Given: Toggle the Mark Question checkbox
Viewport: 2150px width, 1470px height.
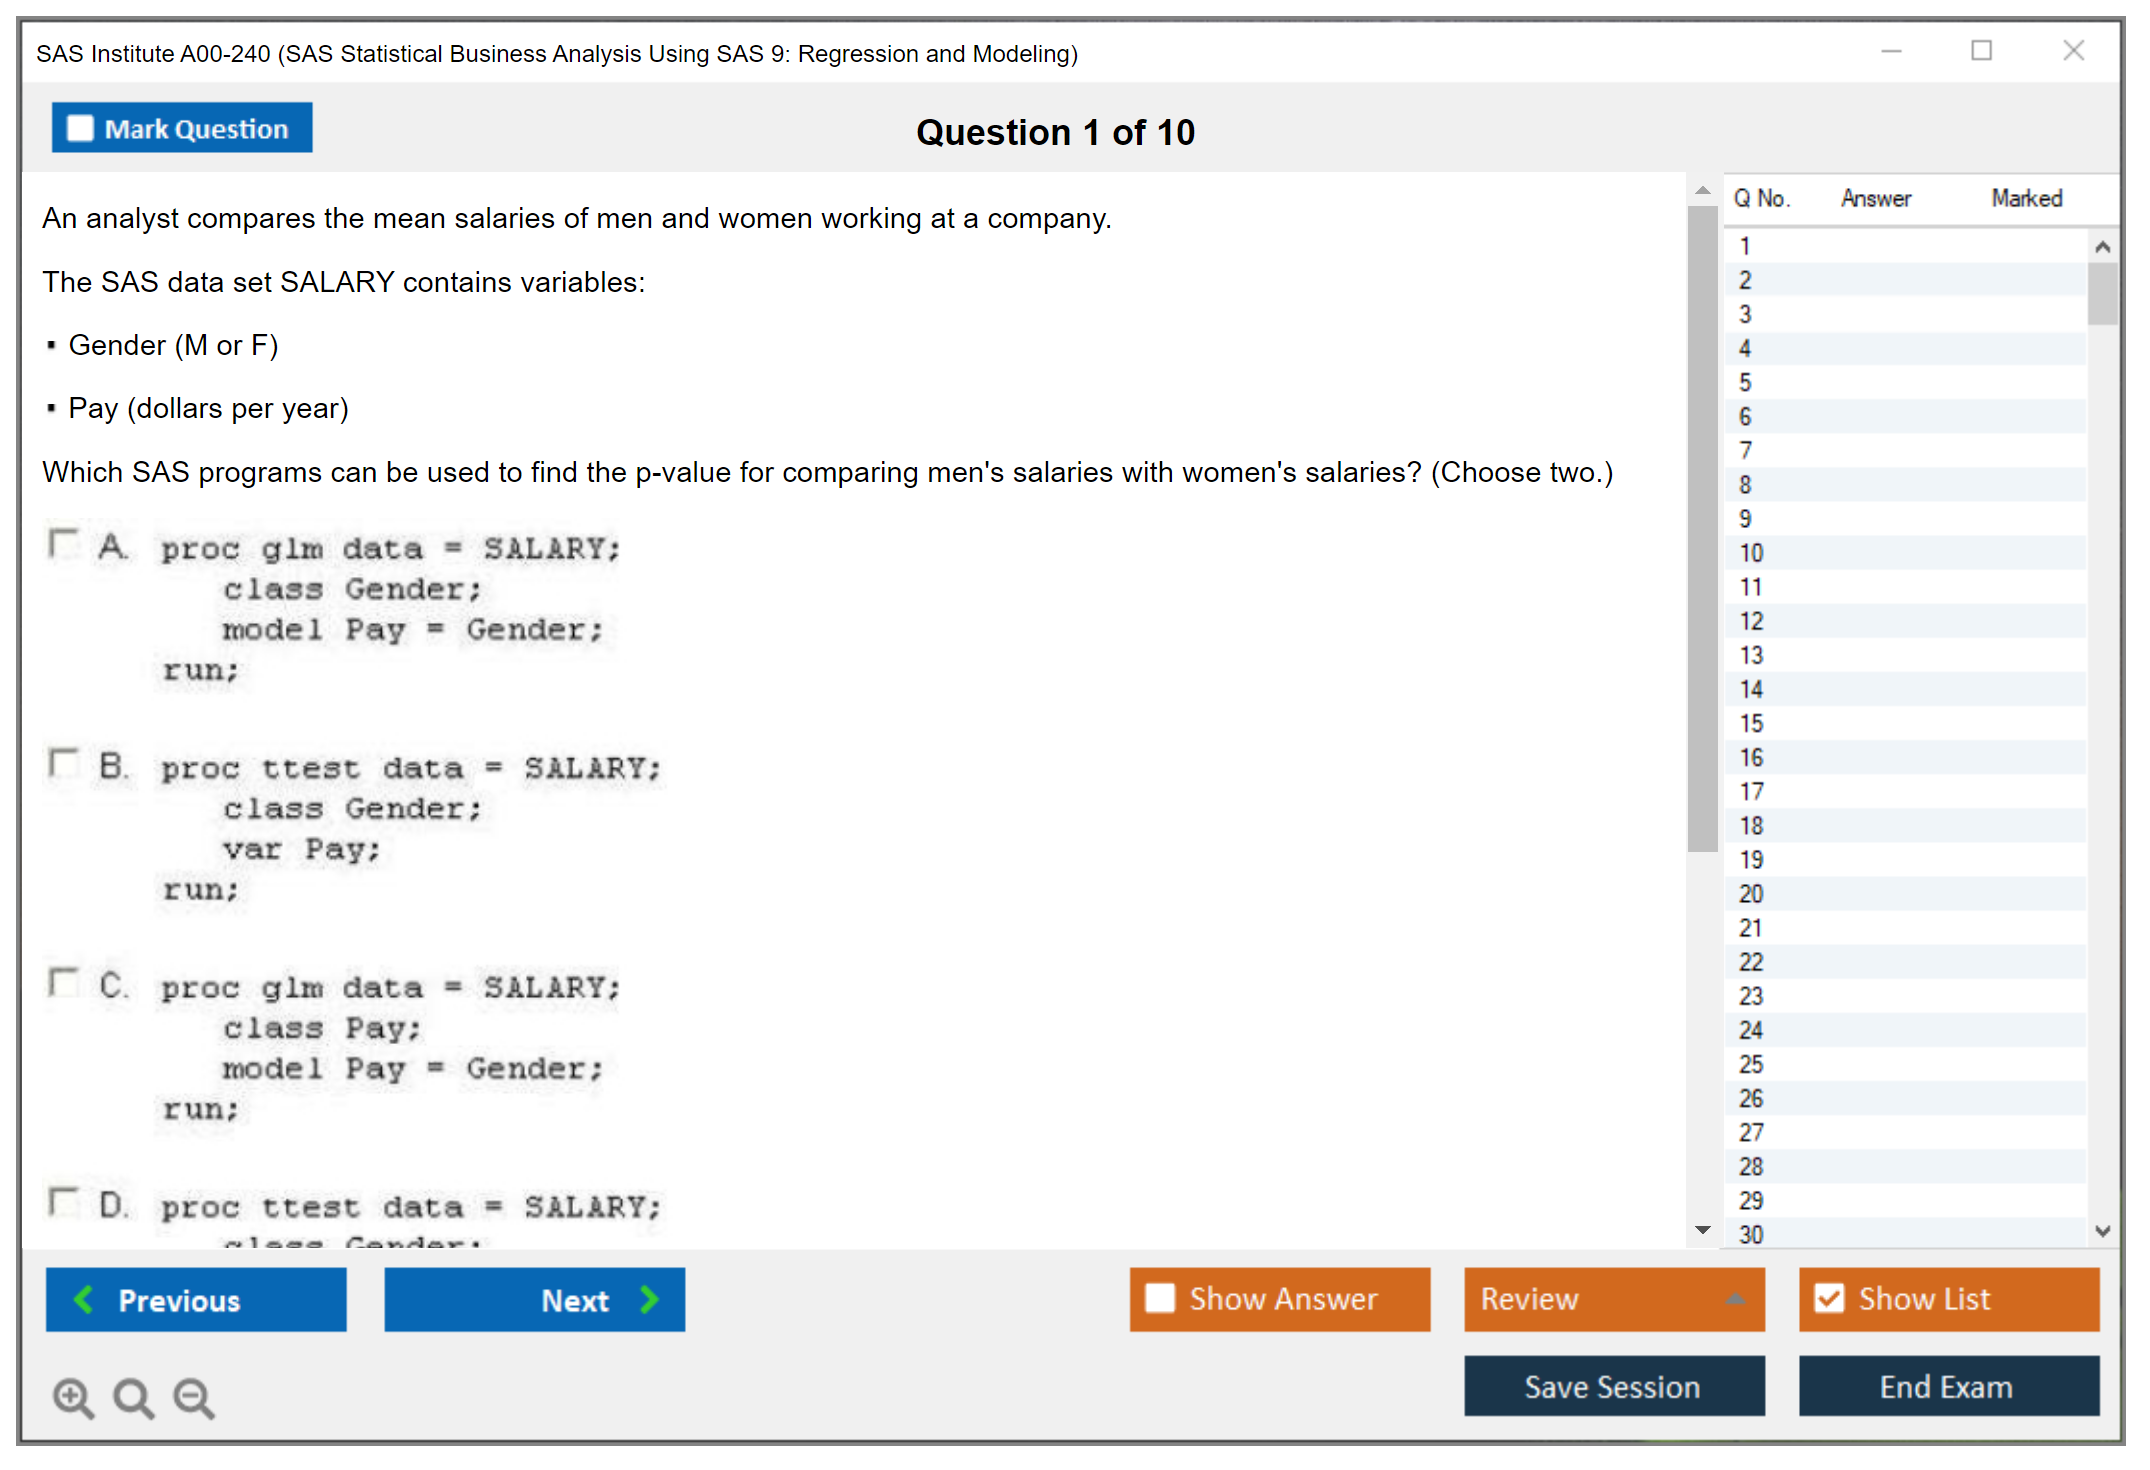Looking at the screenshot, I should [x=80, y=128].
